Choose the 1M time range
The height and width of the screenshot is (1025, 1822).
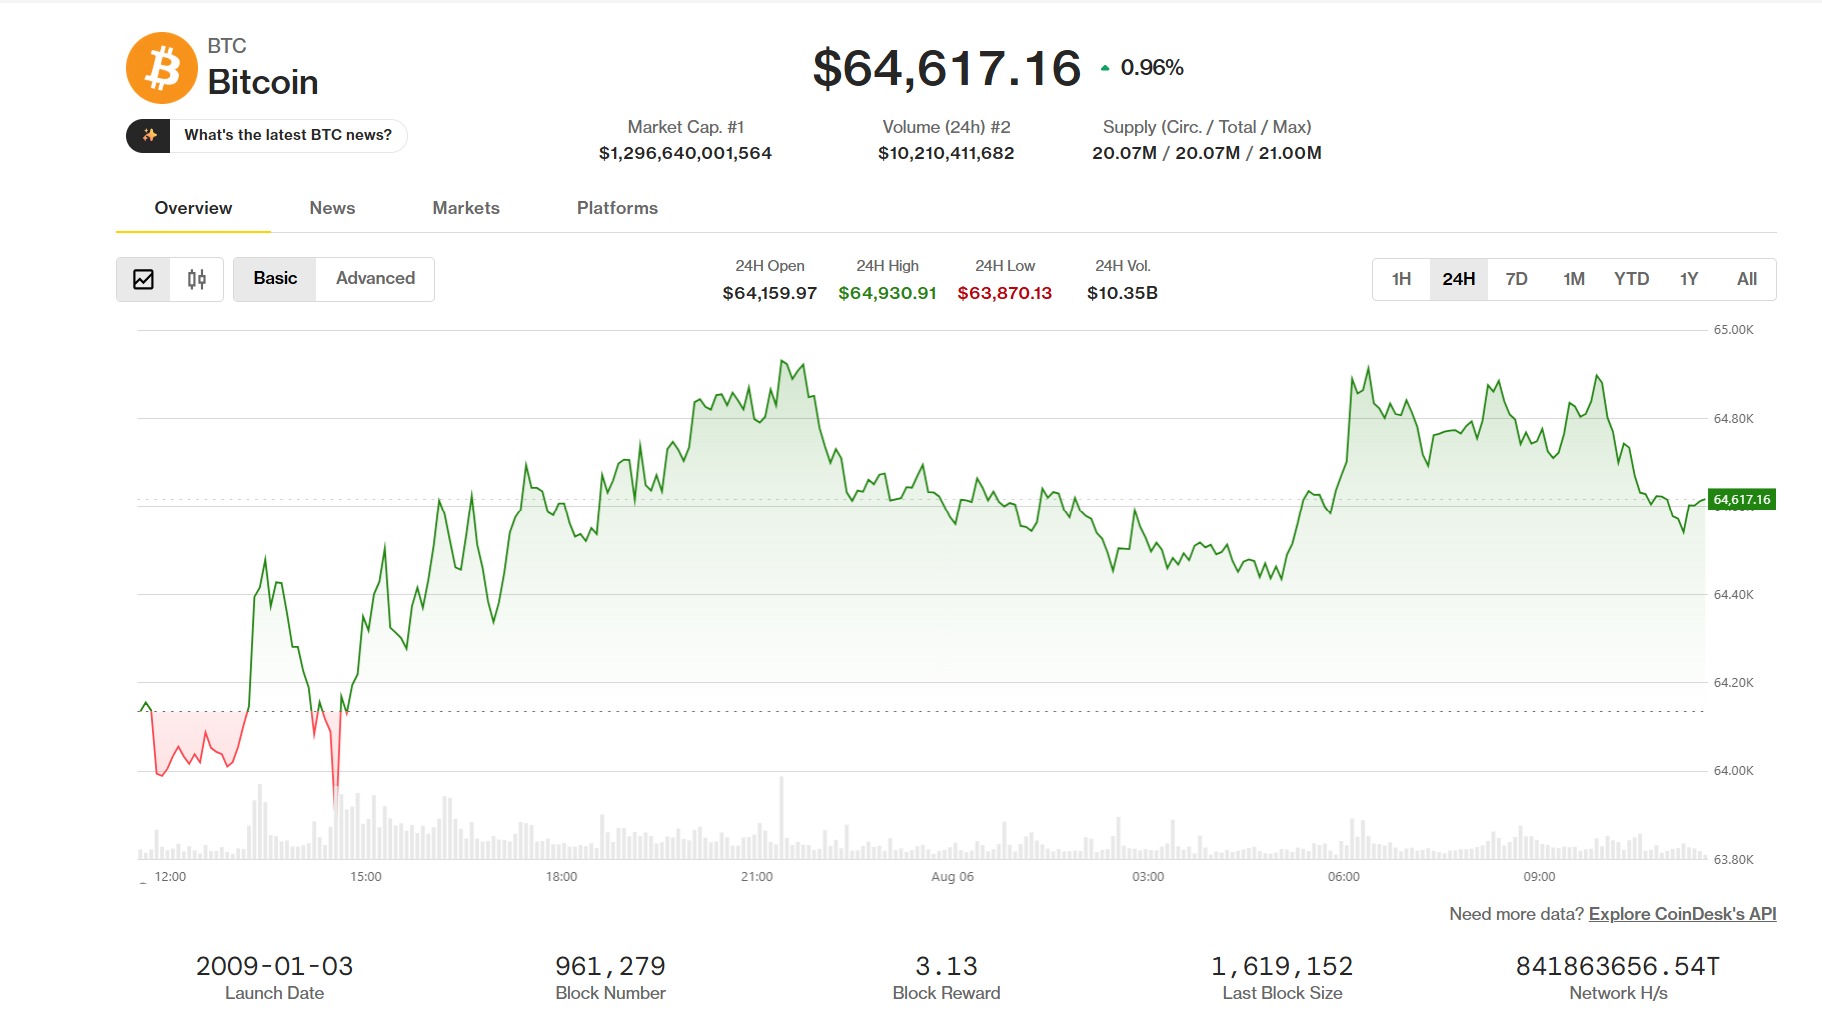click(x=1574, y=279)
